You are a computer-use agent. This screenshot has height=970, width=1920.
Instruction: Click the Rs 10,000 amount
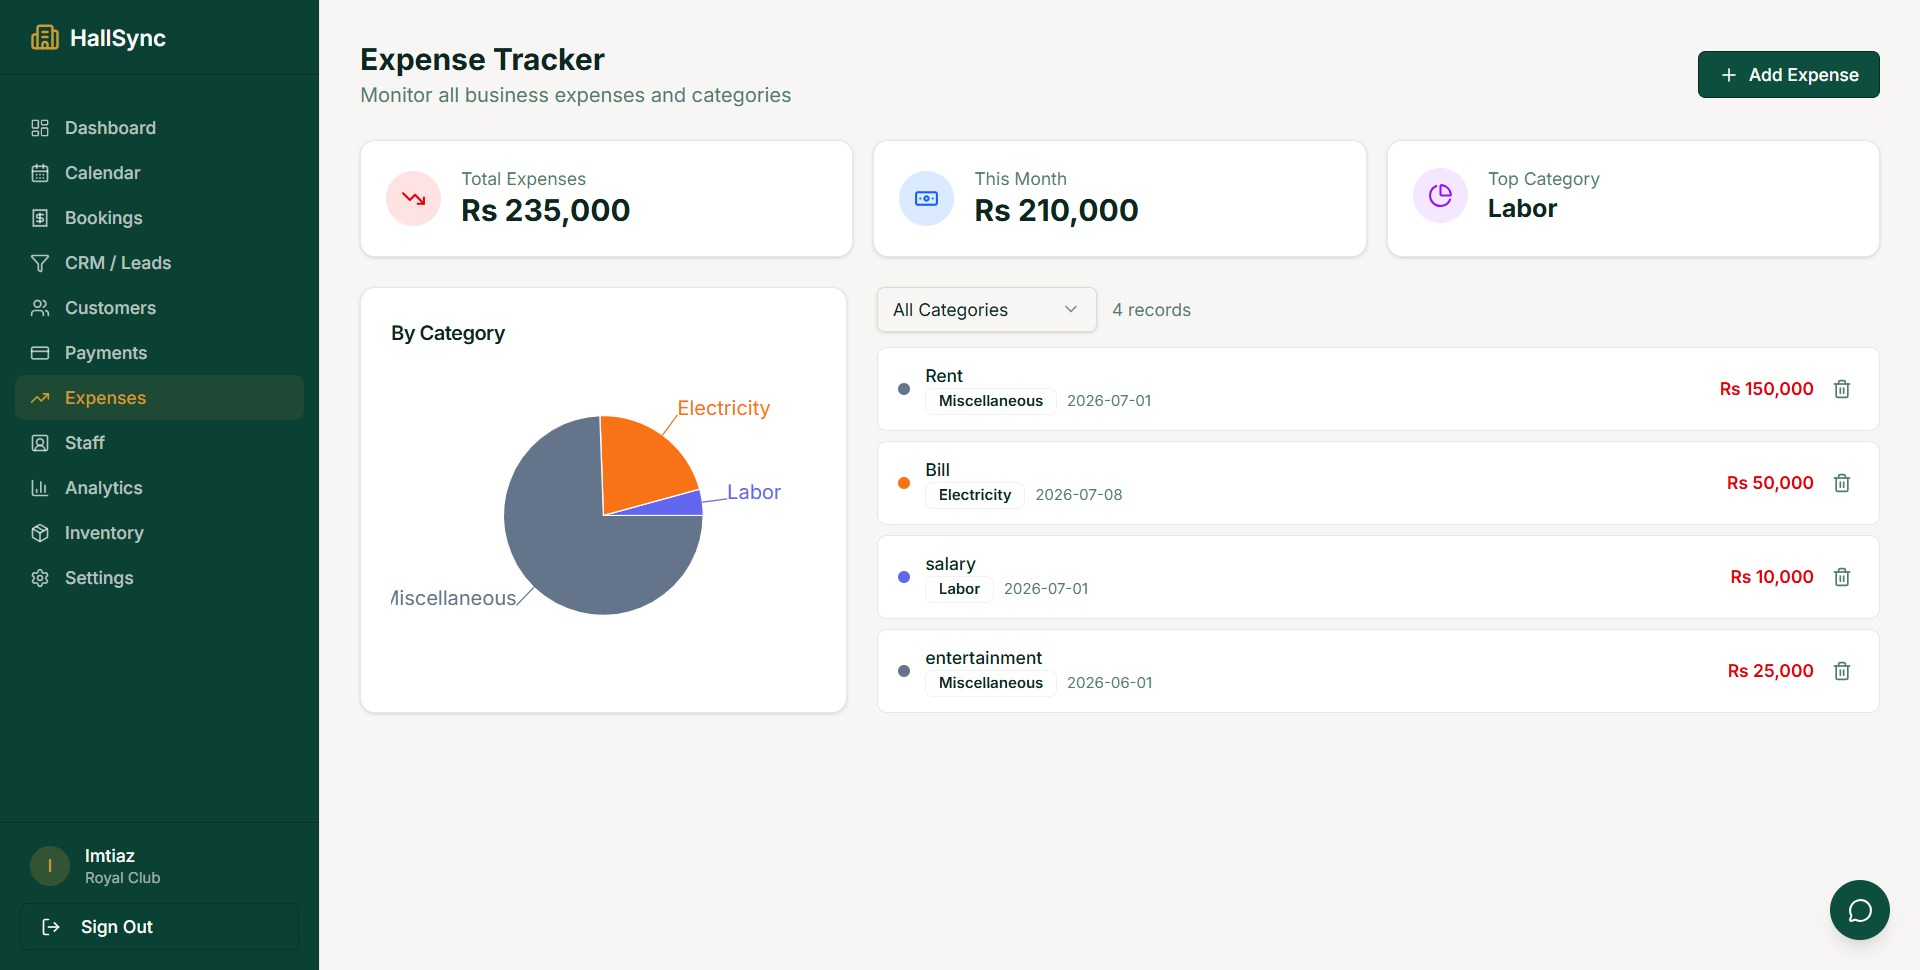click(x=1771, y=577)
